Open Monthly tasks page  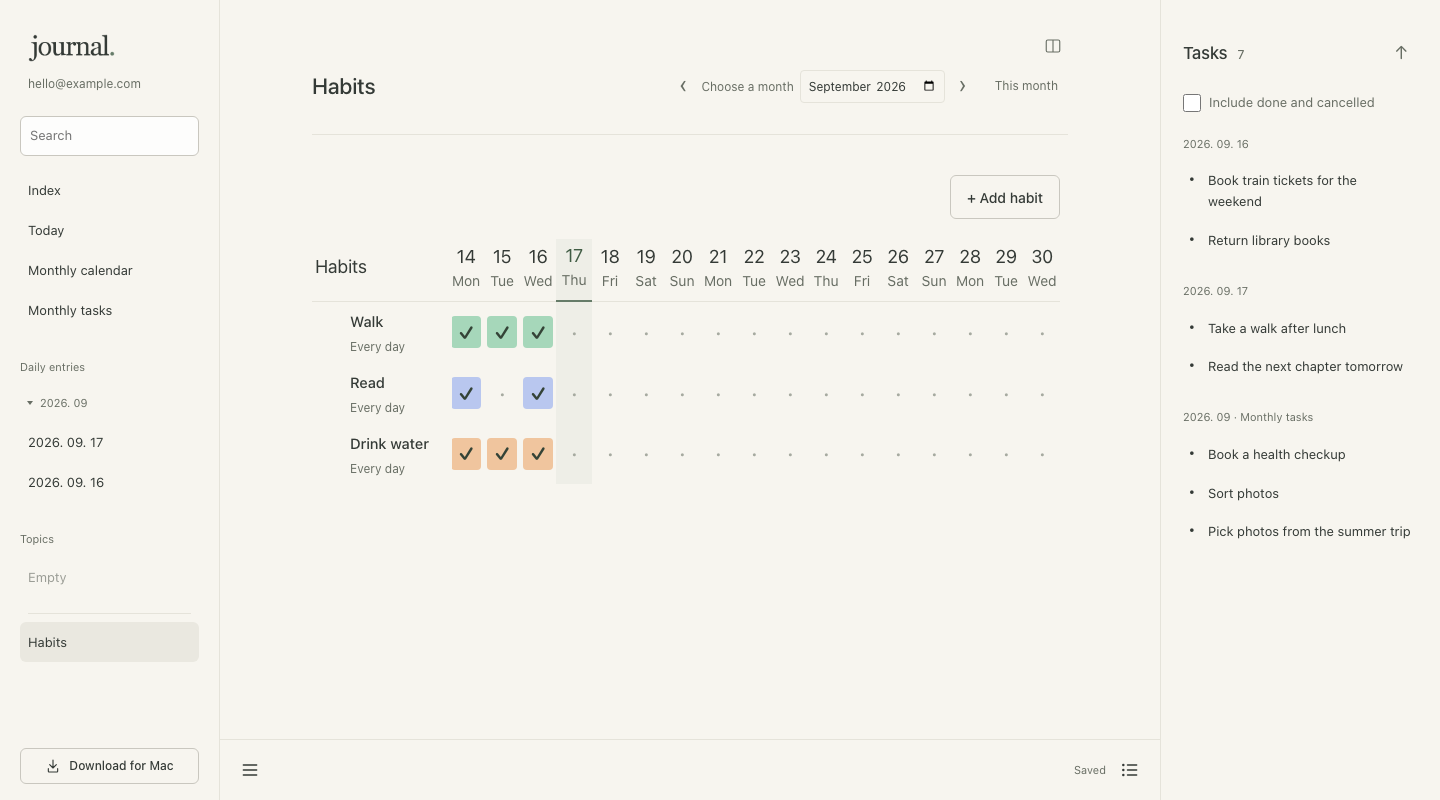(x=109, y=310)
